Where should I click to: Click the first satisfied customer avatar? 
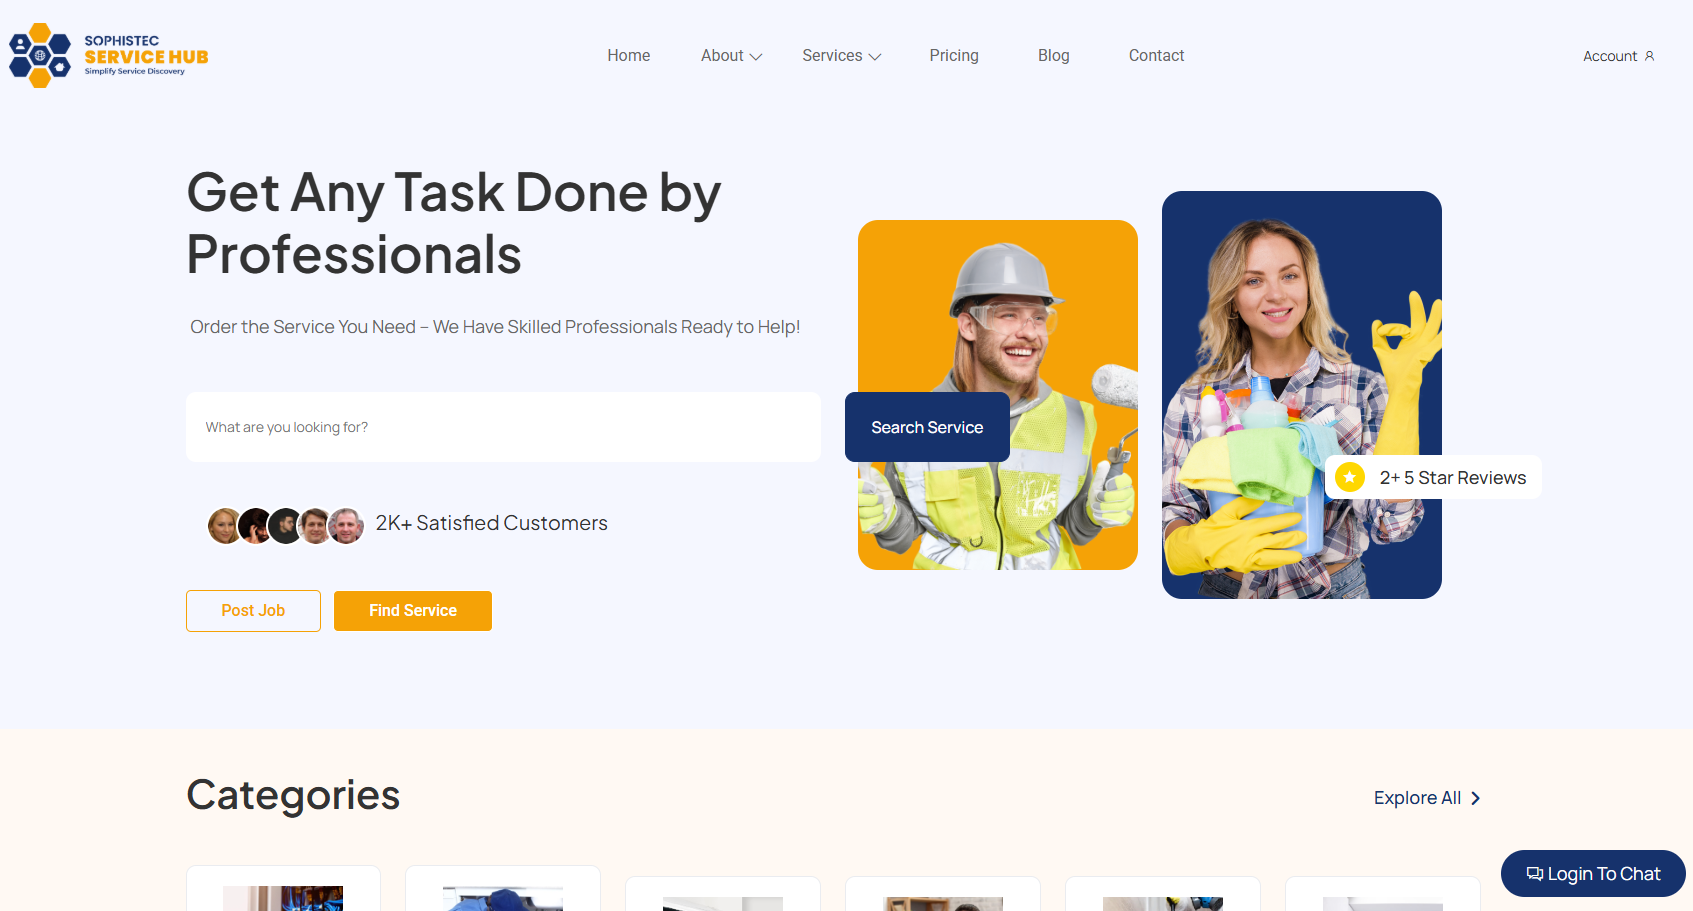pos(225,525)
